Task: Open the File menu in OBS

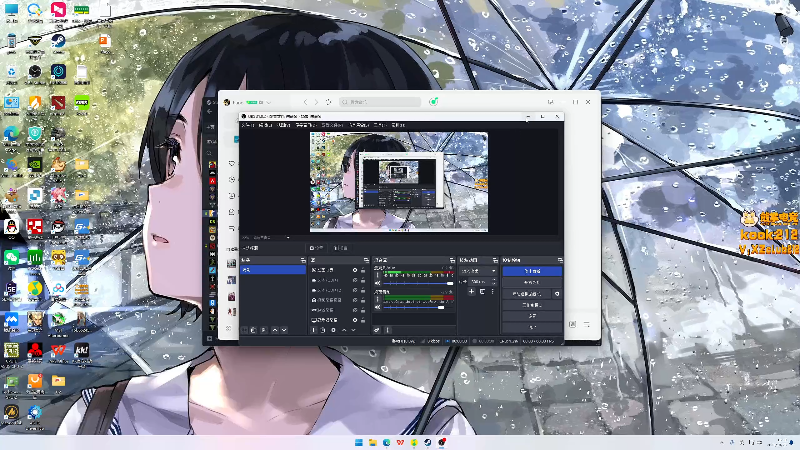Action: (248, 125)
